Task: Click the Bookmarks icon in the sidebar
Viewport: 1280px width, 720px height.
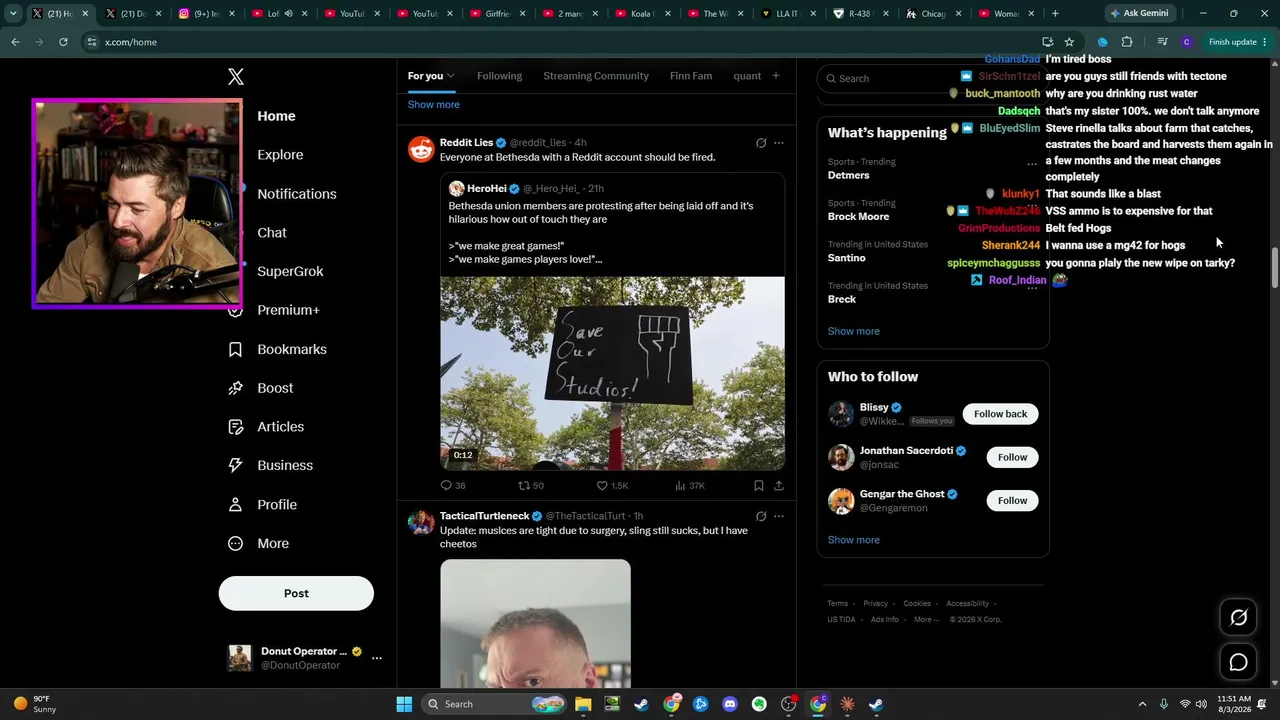Action: [x=235, y=349]
